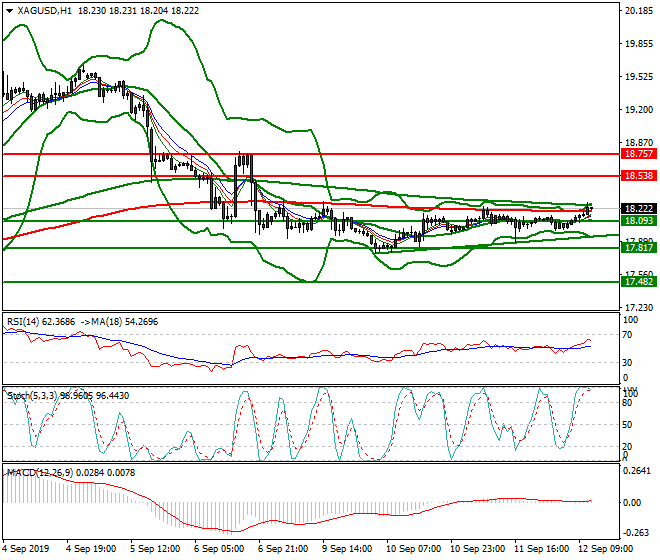Select the 6 Sep 21:00 time axis label
This screenshot has width=660, height=560.
click(283, 549)
